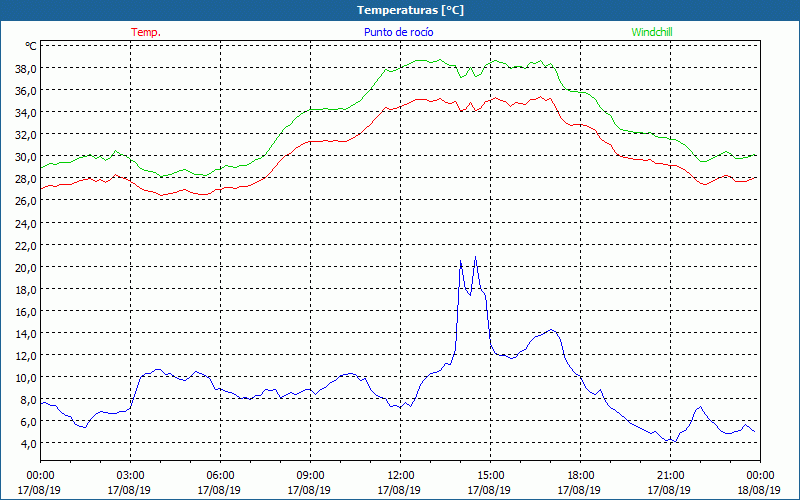
Task: Click the '24,0' y-axis value
Action: (25, 223)
